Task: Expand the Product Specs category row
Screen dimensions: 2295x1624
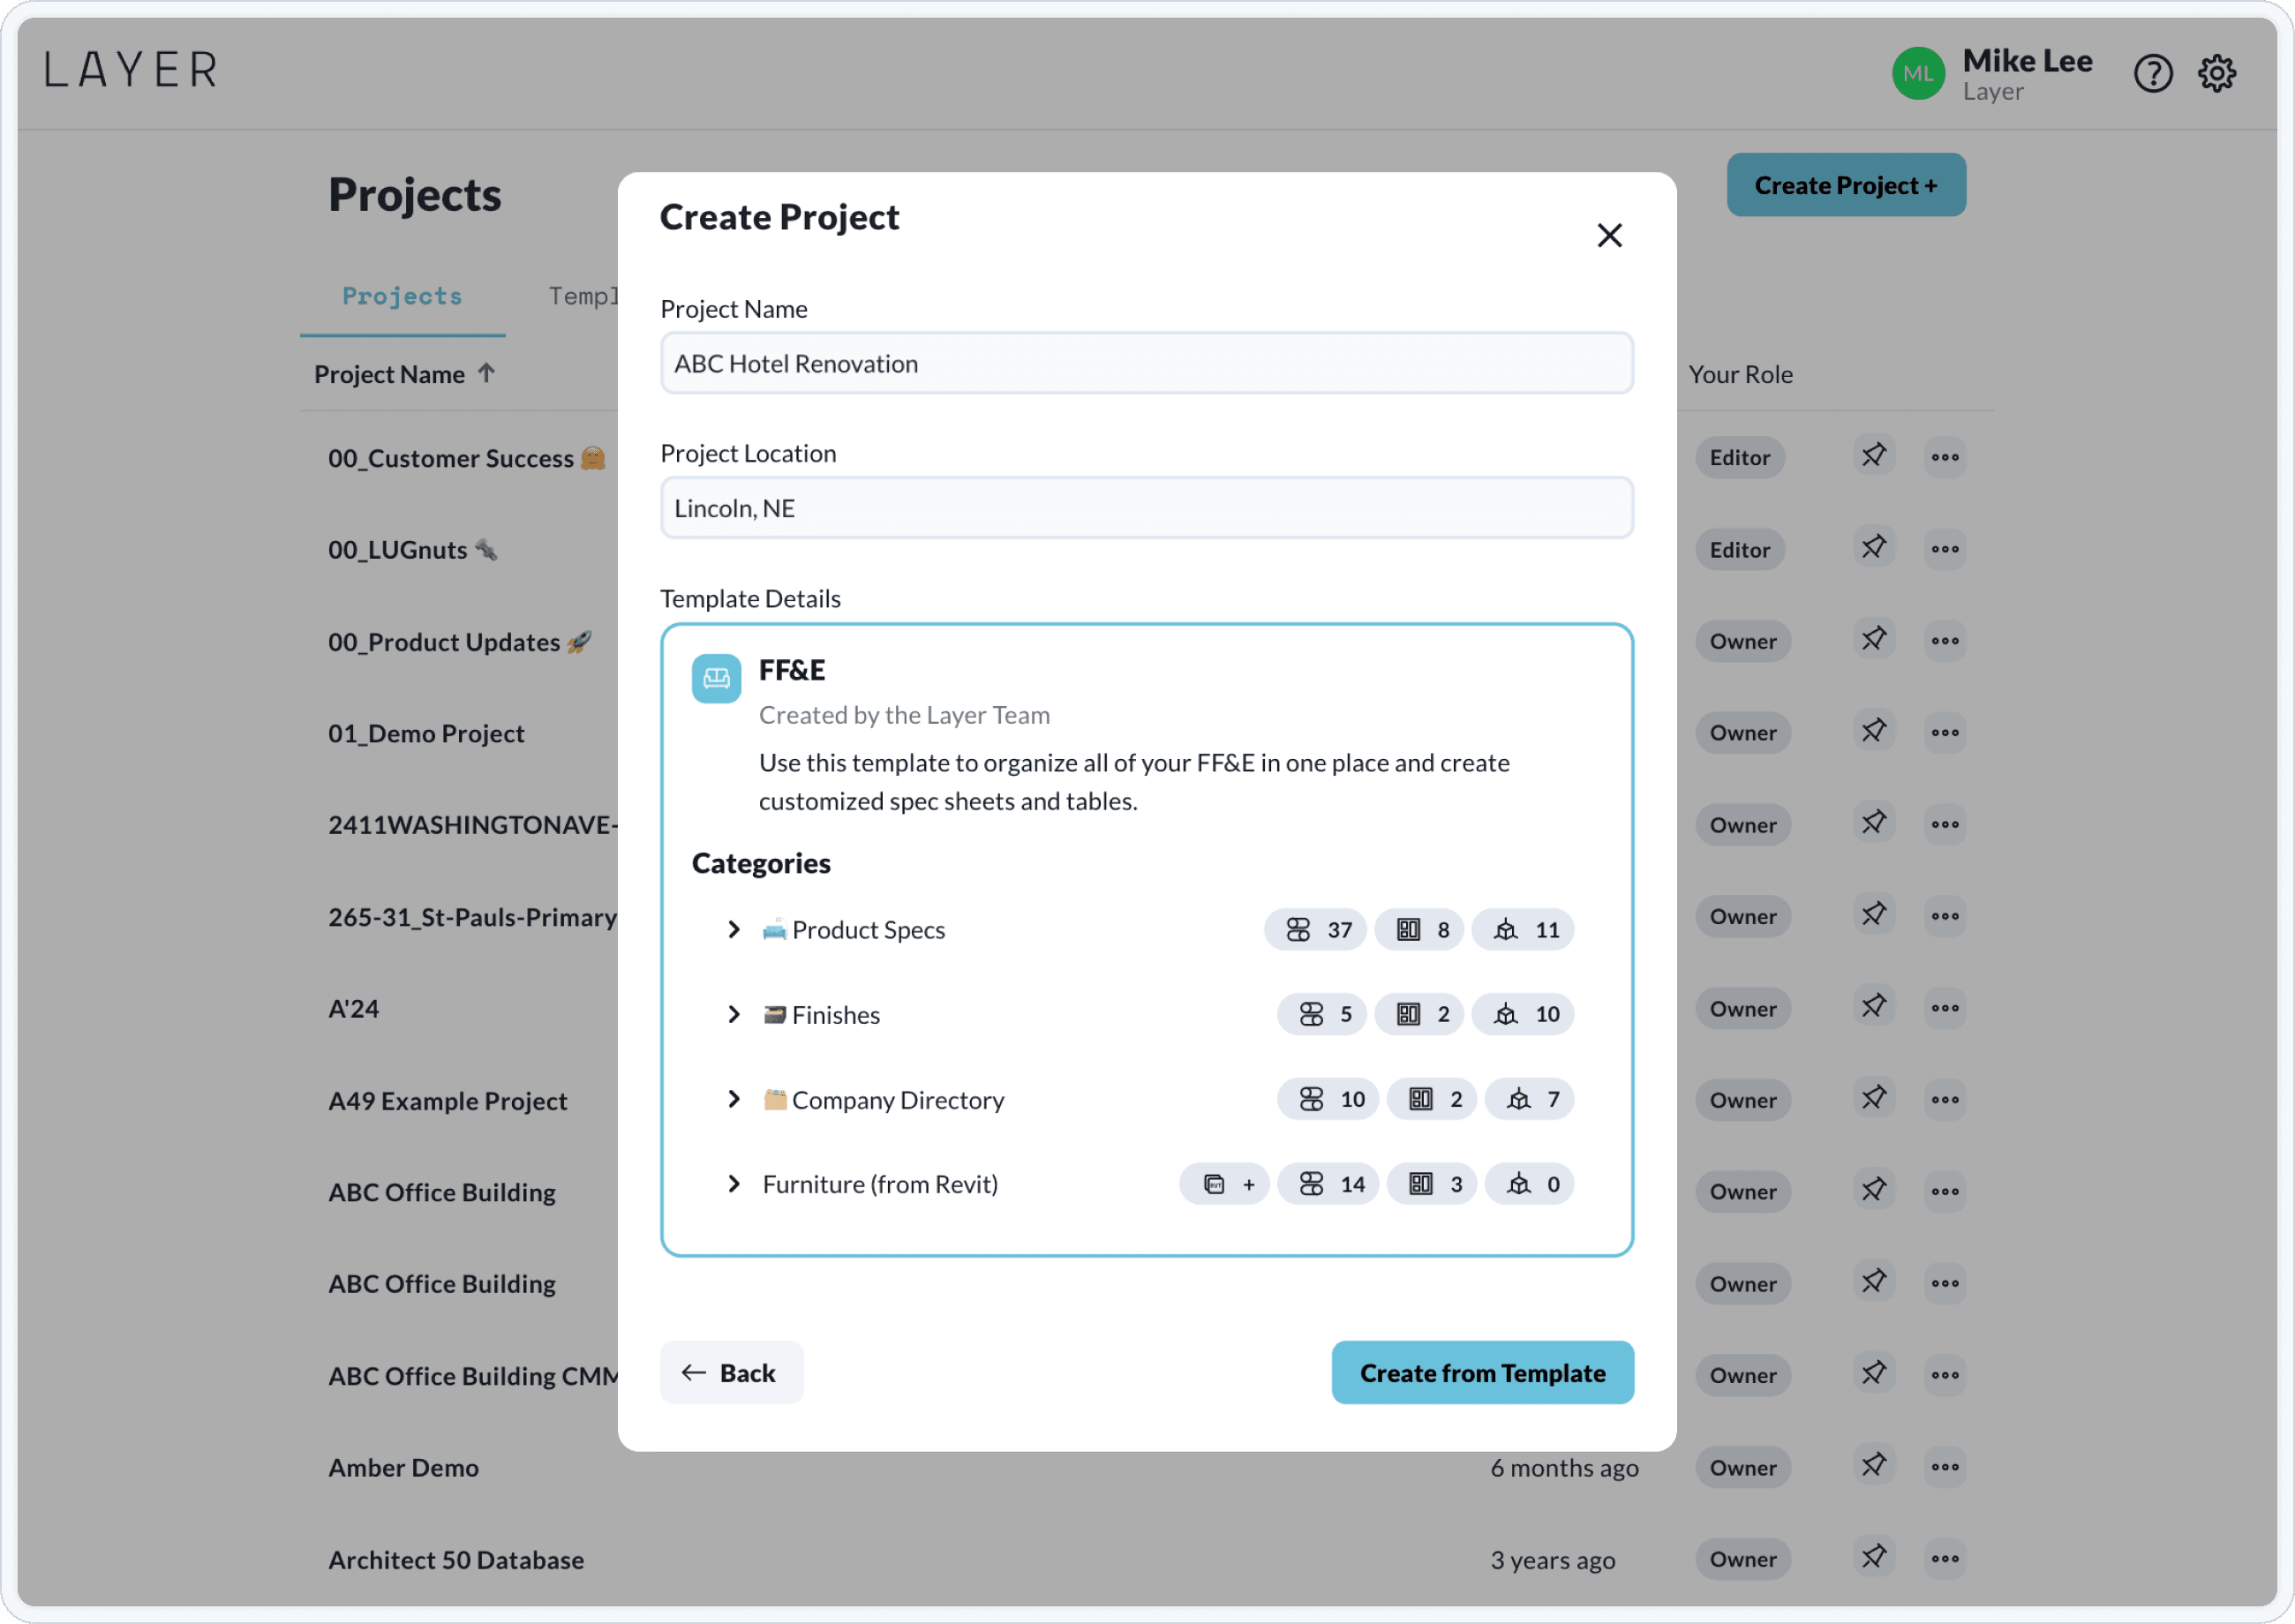Action: [x=733, y=928]
